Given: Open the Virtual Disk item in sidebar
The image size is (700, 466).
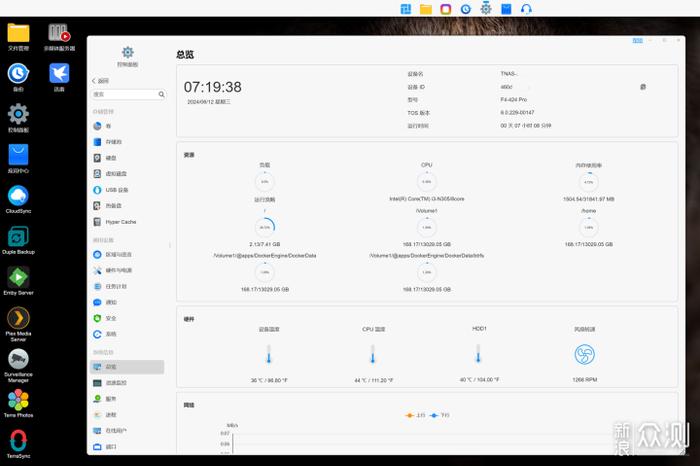Looking at the screenshot, I should (128, 174).
